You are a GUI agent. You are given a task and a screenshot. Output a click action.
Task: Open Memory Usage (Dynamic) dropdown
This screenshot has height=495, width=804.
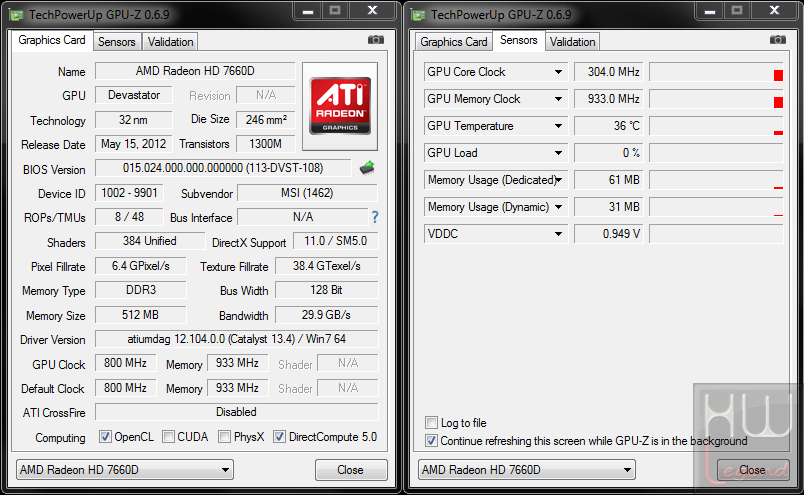(558, 207)
